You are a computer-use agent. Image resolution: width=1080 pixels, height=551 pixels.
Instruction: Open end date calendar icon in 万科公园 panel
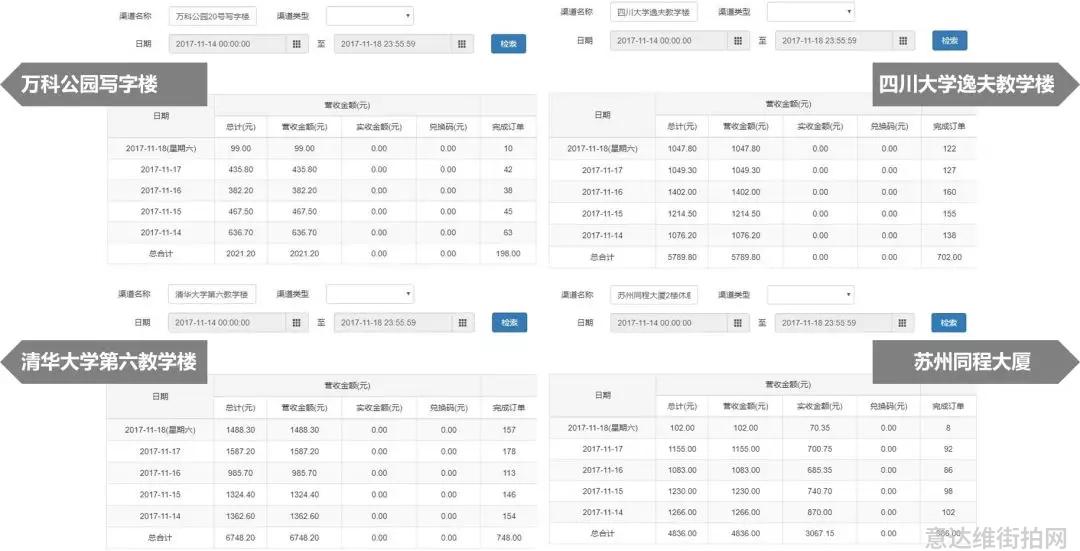(x=462, y=44)
